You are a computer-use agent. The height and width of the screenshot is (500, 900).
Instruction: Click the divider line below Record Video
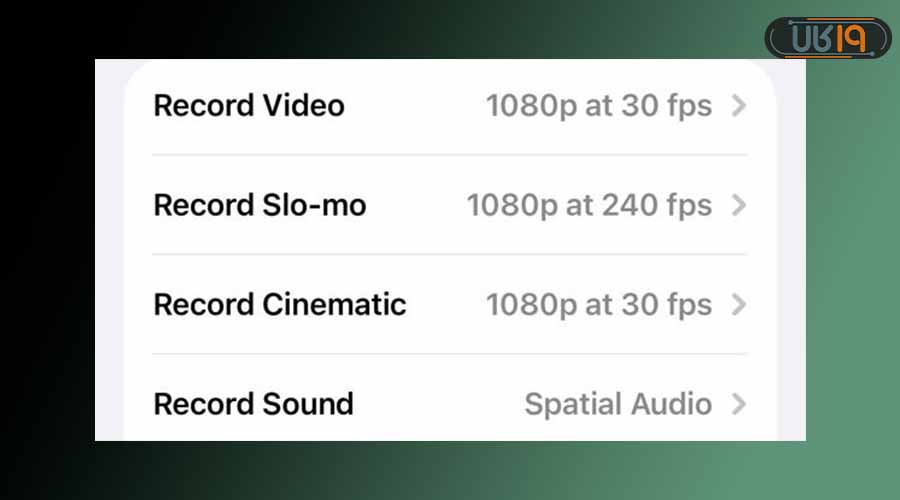pyautogui.click(x=450, y=155)
